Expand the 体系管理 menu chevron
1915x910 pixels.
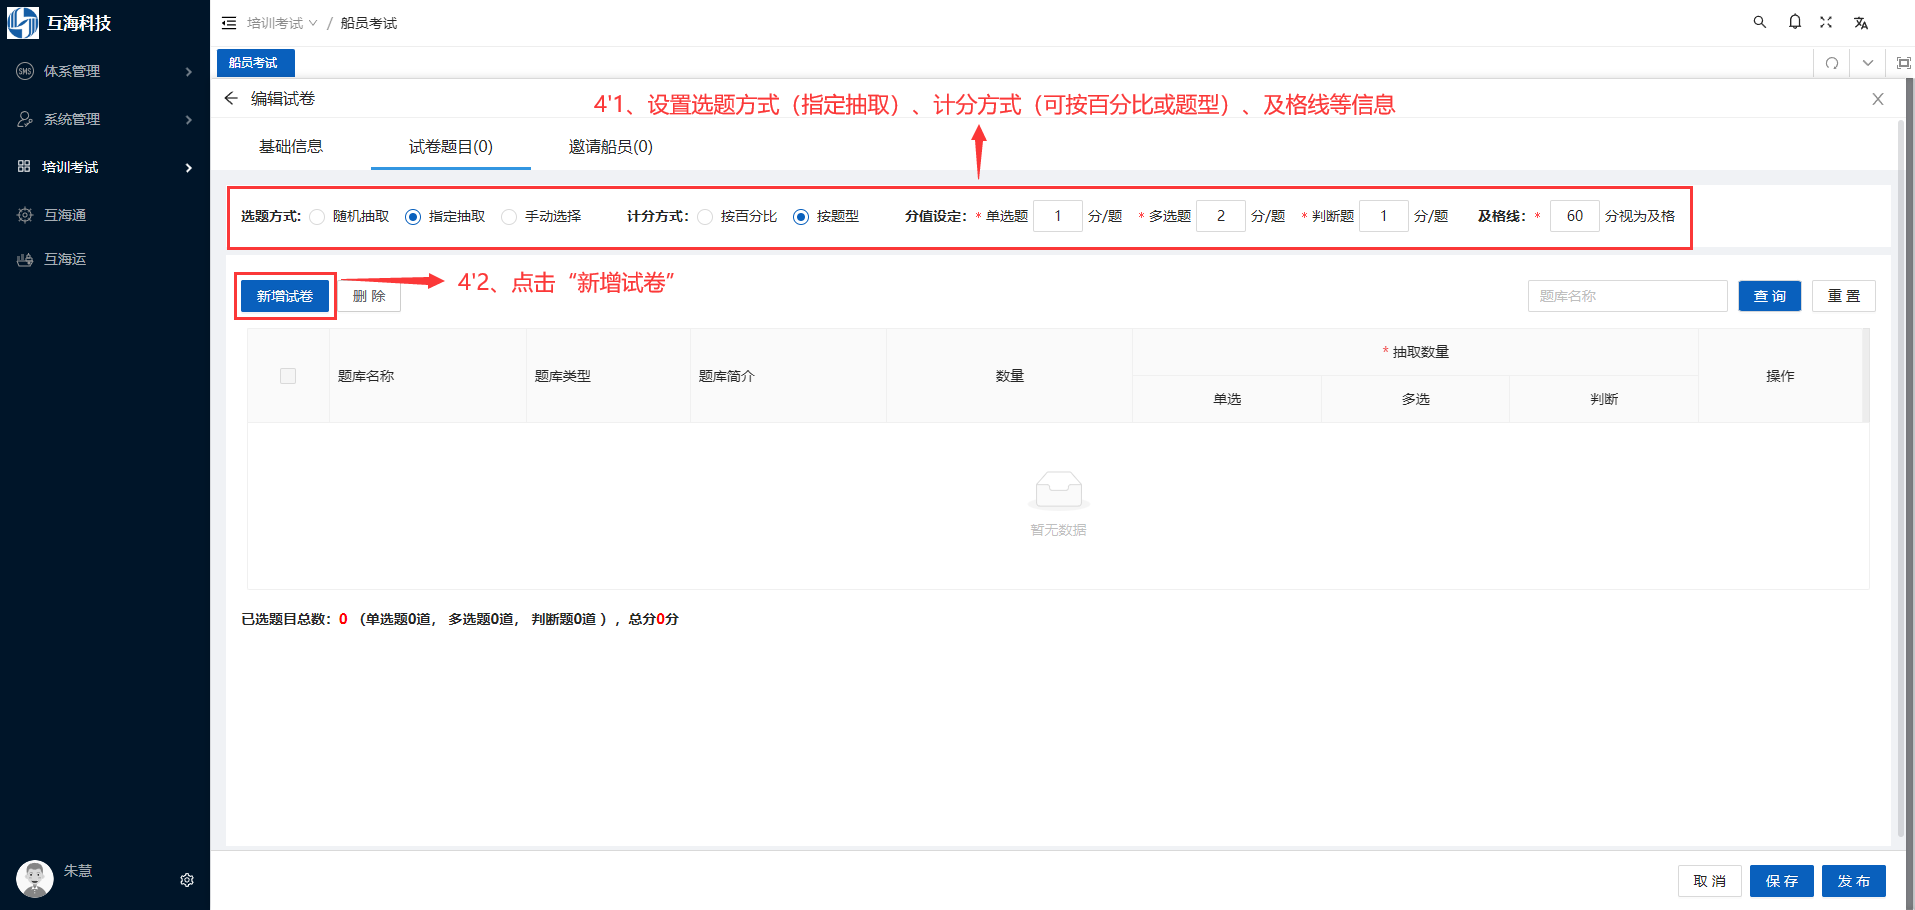188,72
